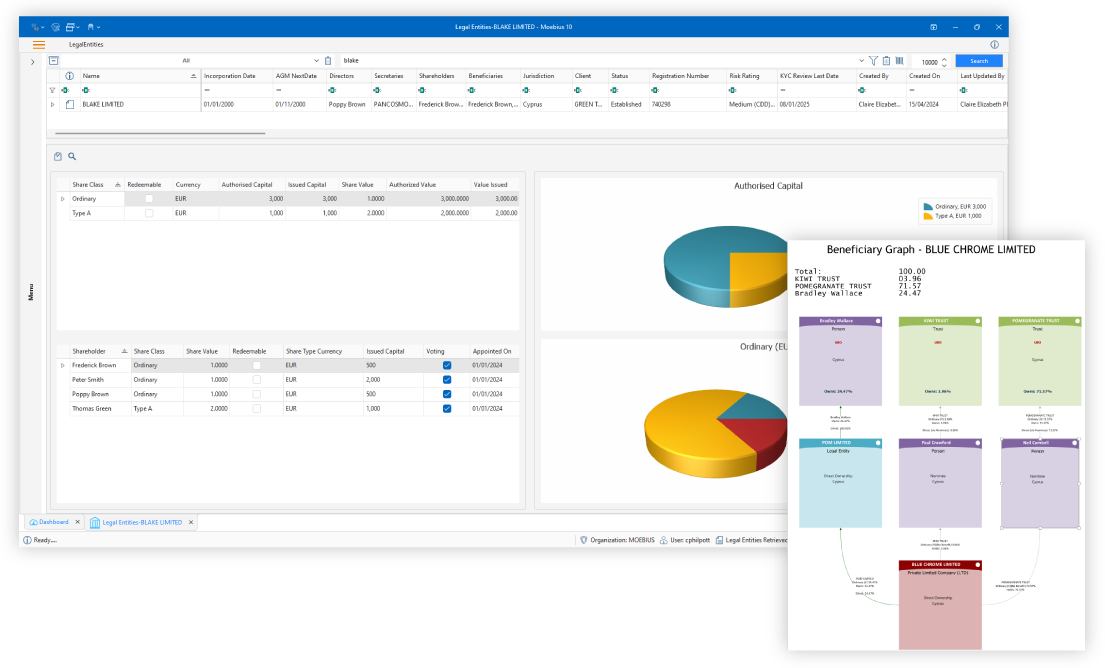This screenshot has width=1105, height=668.
Task: Click the Ready info icon in status bar
Action: point(27,540)
